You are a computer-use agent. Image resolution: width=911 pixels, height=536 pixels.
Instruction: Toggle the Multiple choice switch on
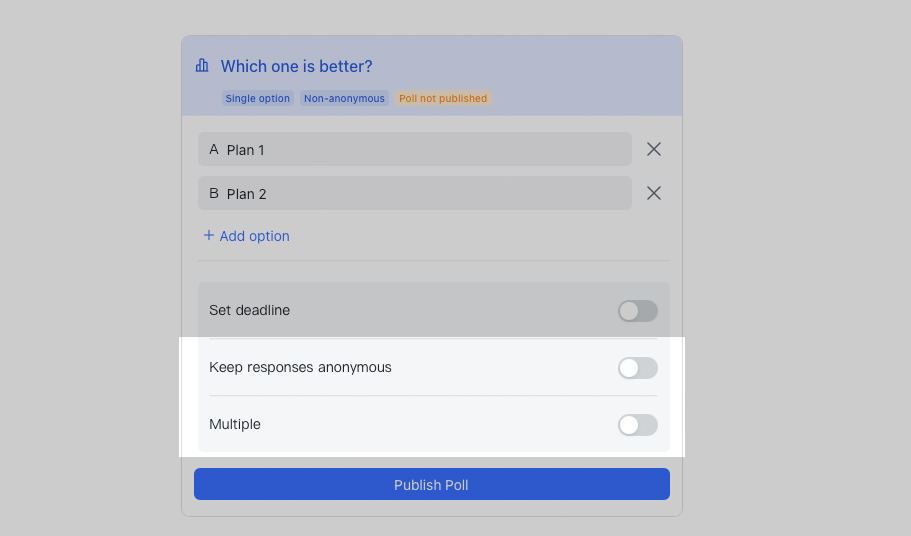pos(637,425)
